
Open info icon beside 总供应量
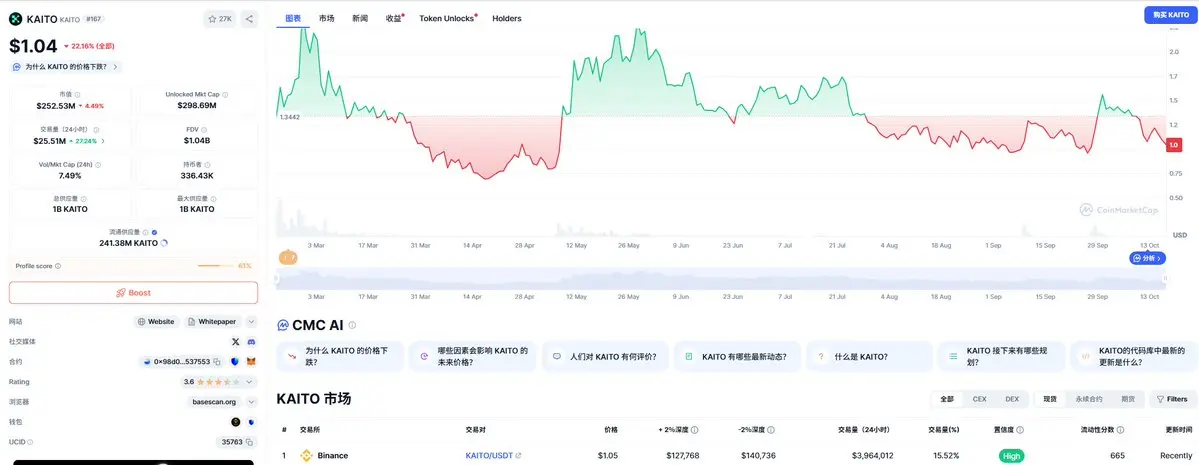(x=81, y=198)
